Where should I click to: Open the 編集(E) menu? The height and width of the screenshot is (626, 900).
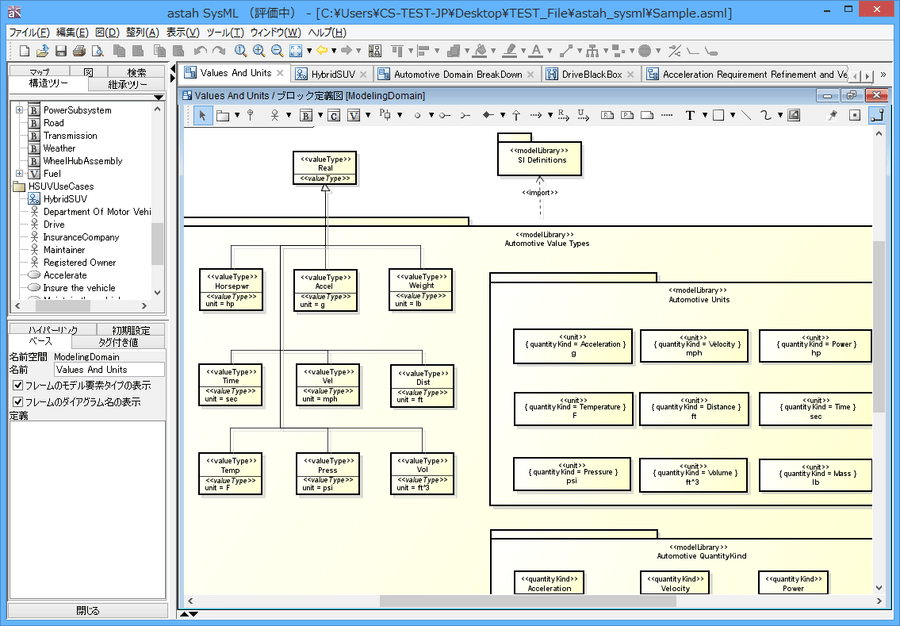[x=72, y=33]
